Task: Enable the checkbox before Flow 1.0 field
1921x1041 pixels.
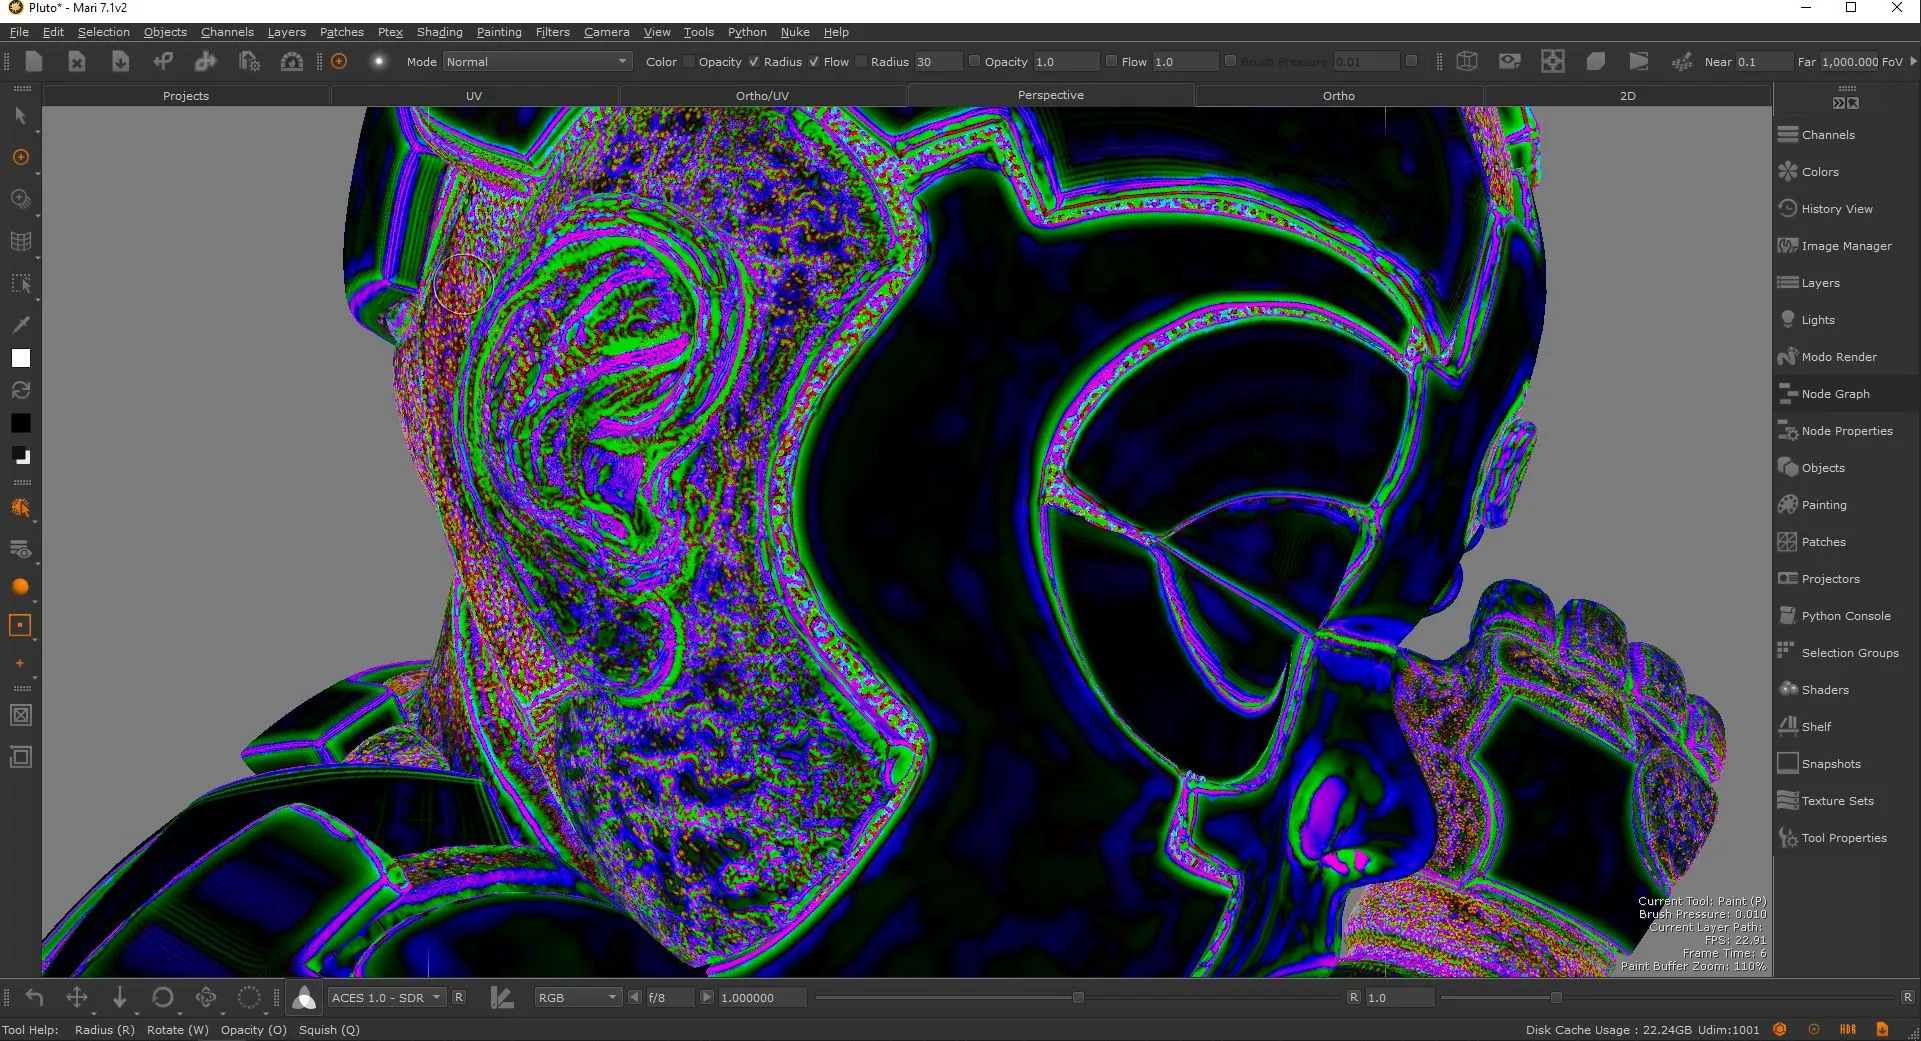Action: coord(1111,61)
